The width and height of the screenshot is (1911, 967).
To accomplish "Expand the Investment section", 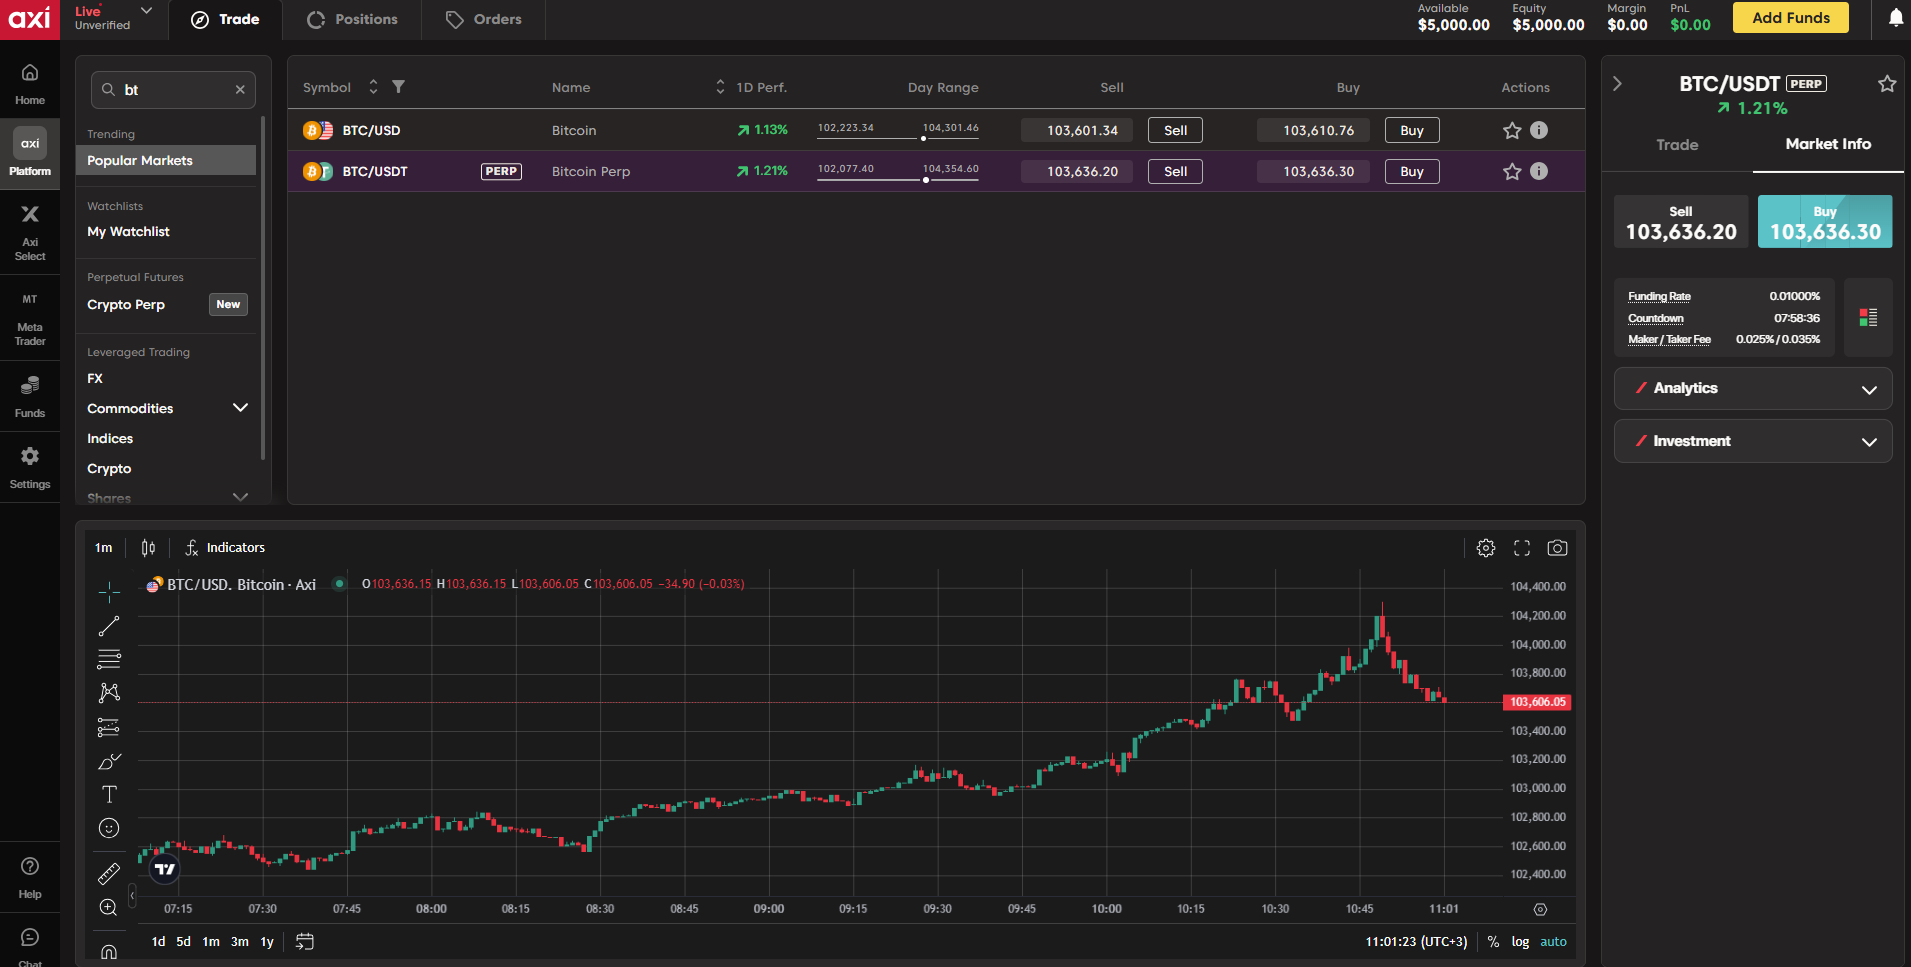I will (1752, 441).
